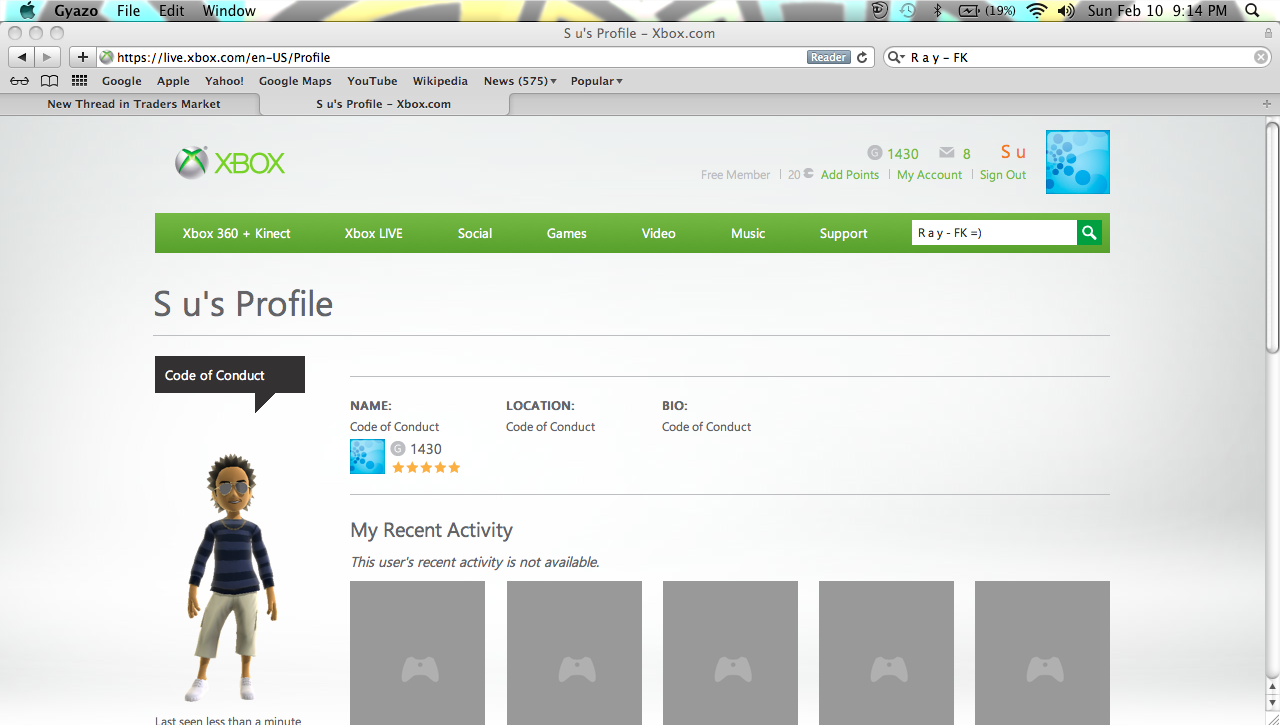Switch to New Thread in Traders Market tab
The width and height of the screenshot is (1280, 725).
tap(134, 104)
